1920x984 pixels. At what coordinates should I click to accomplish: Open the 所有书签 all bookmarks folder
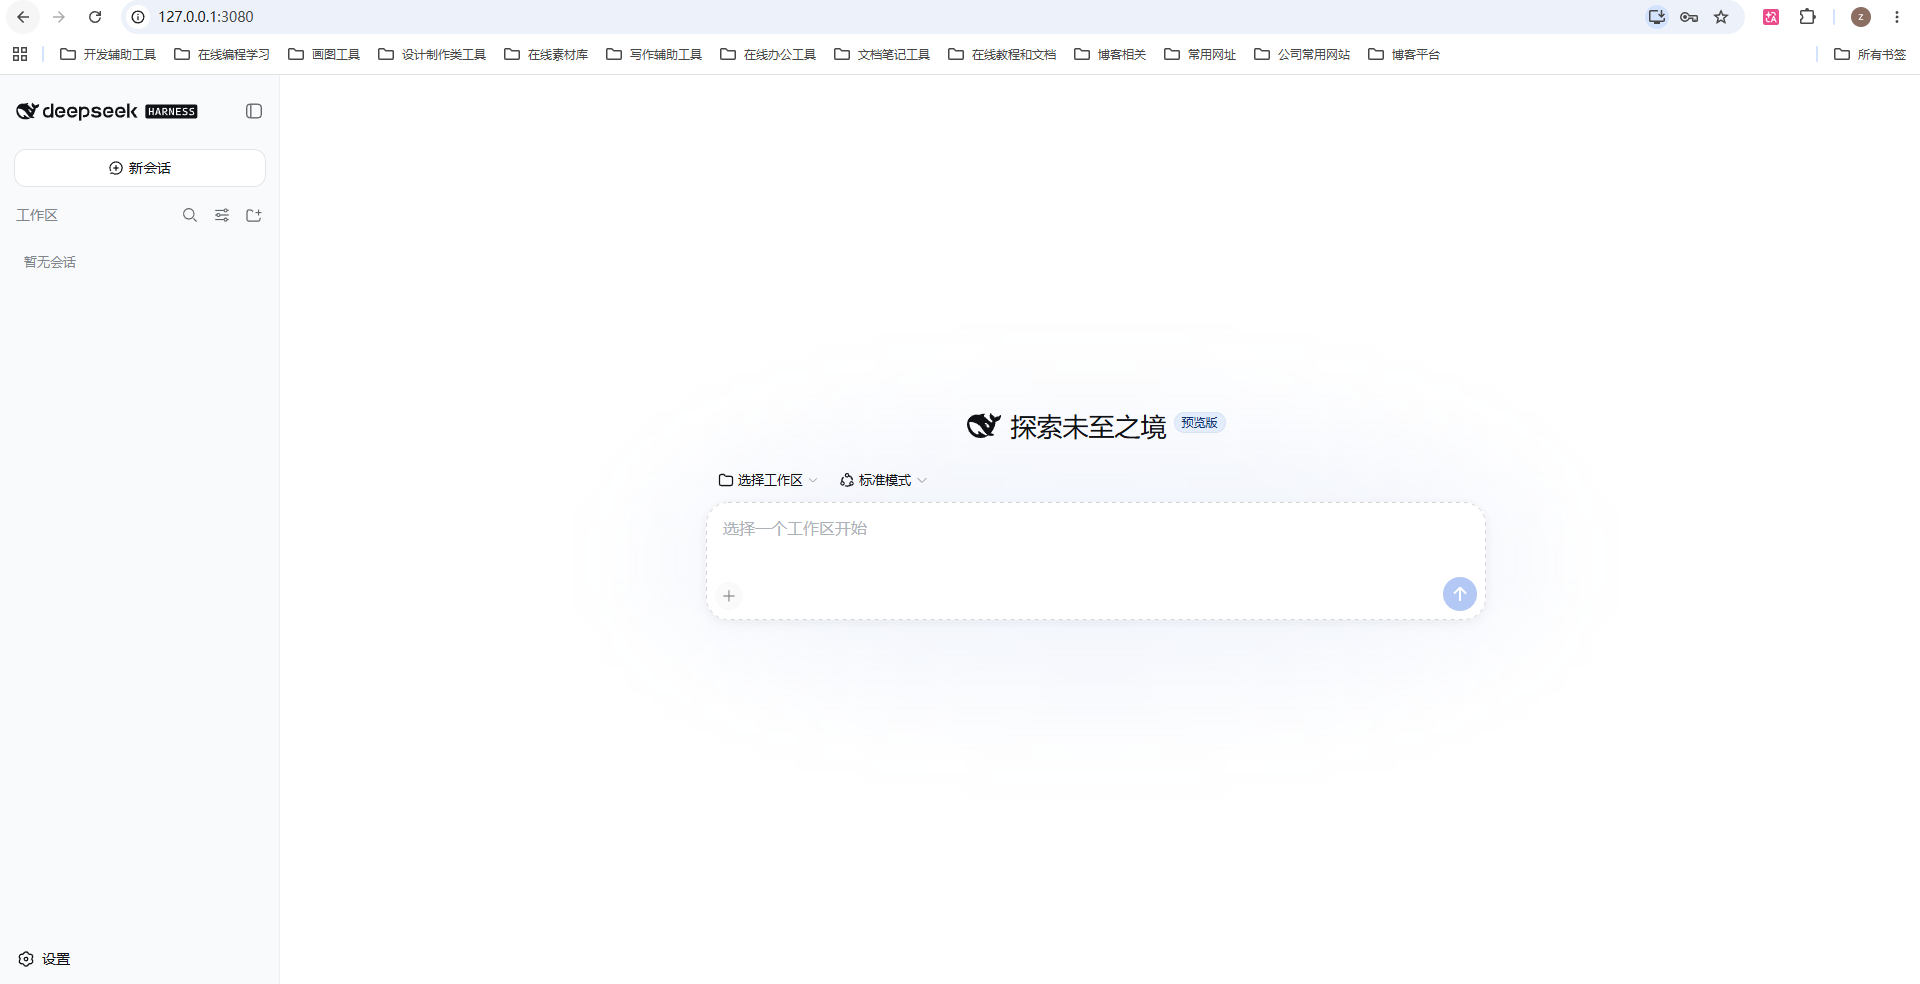click(x=1870, y=54)
